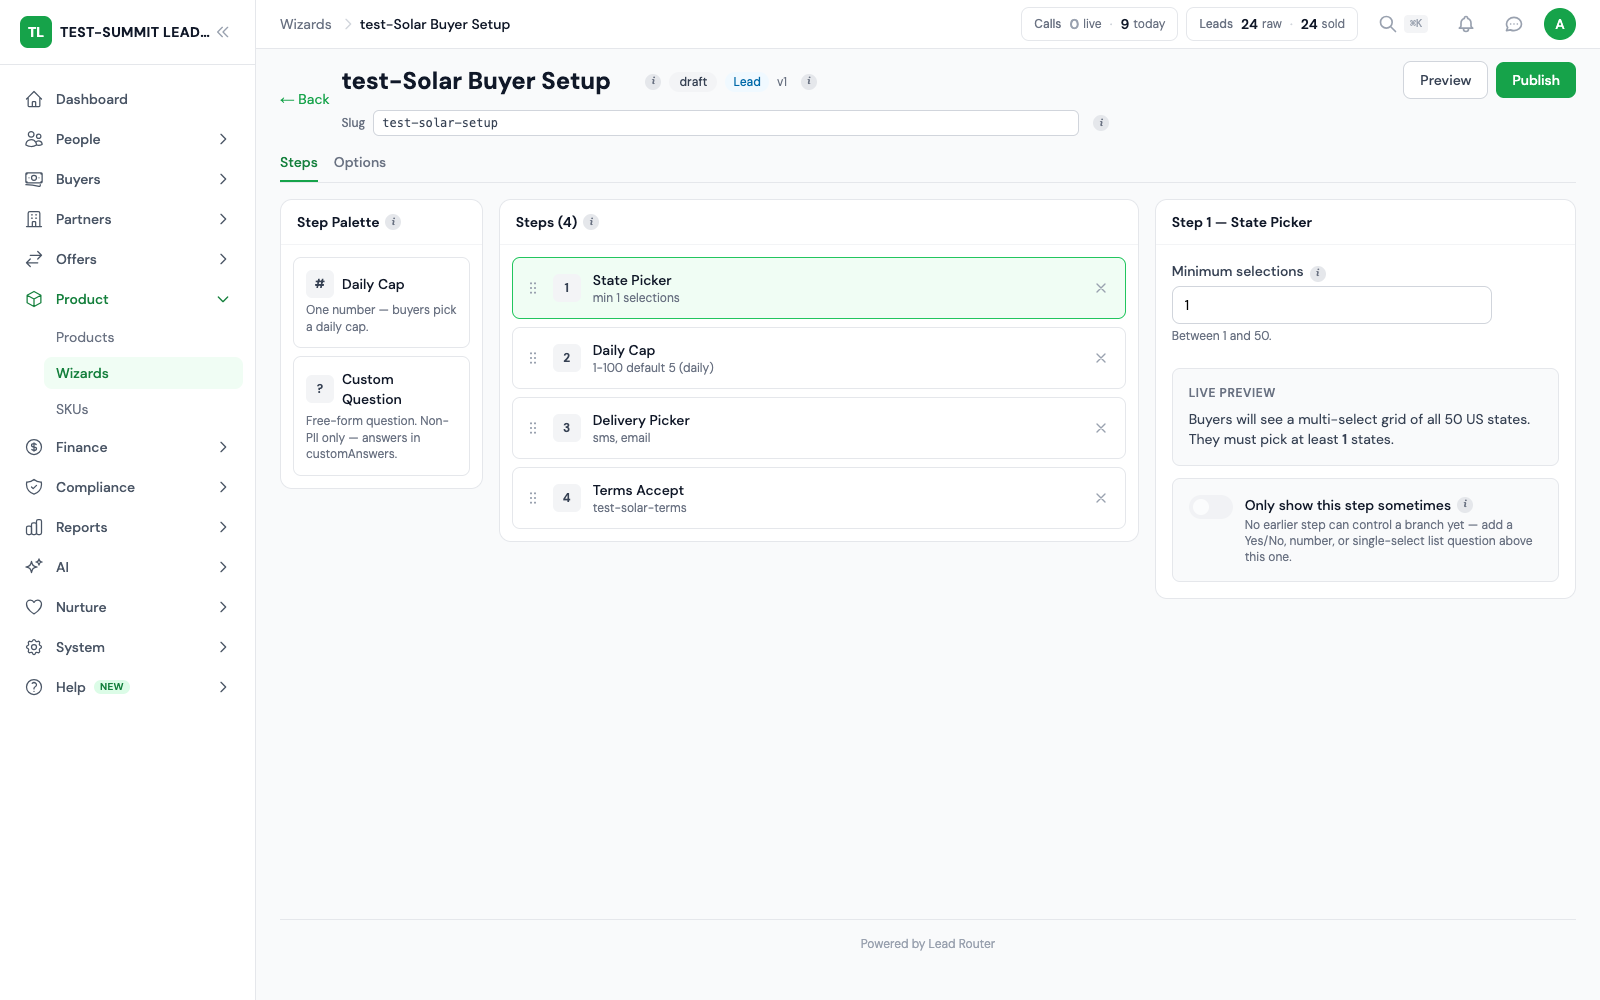Click Minimum selections info icon

[1318, 273]
